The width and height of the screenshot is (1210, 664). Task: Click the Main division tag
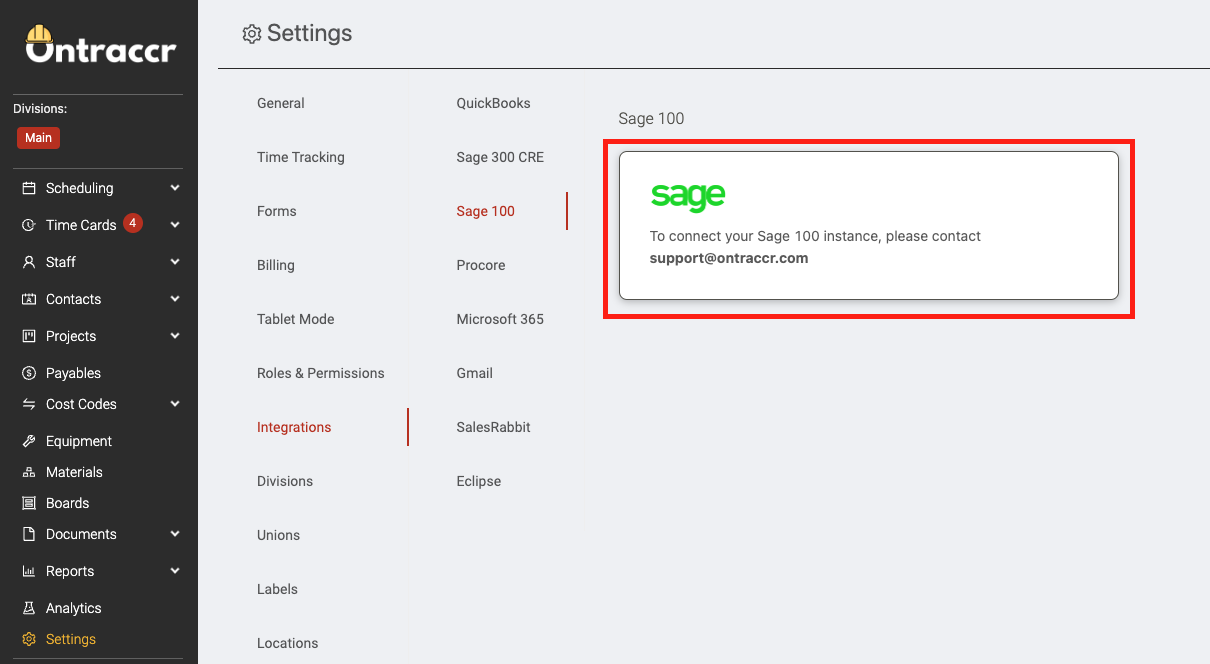pyautogui.click(x=39, y=138)
